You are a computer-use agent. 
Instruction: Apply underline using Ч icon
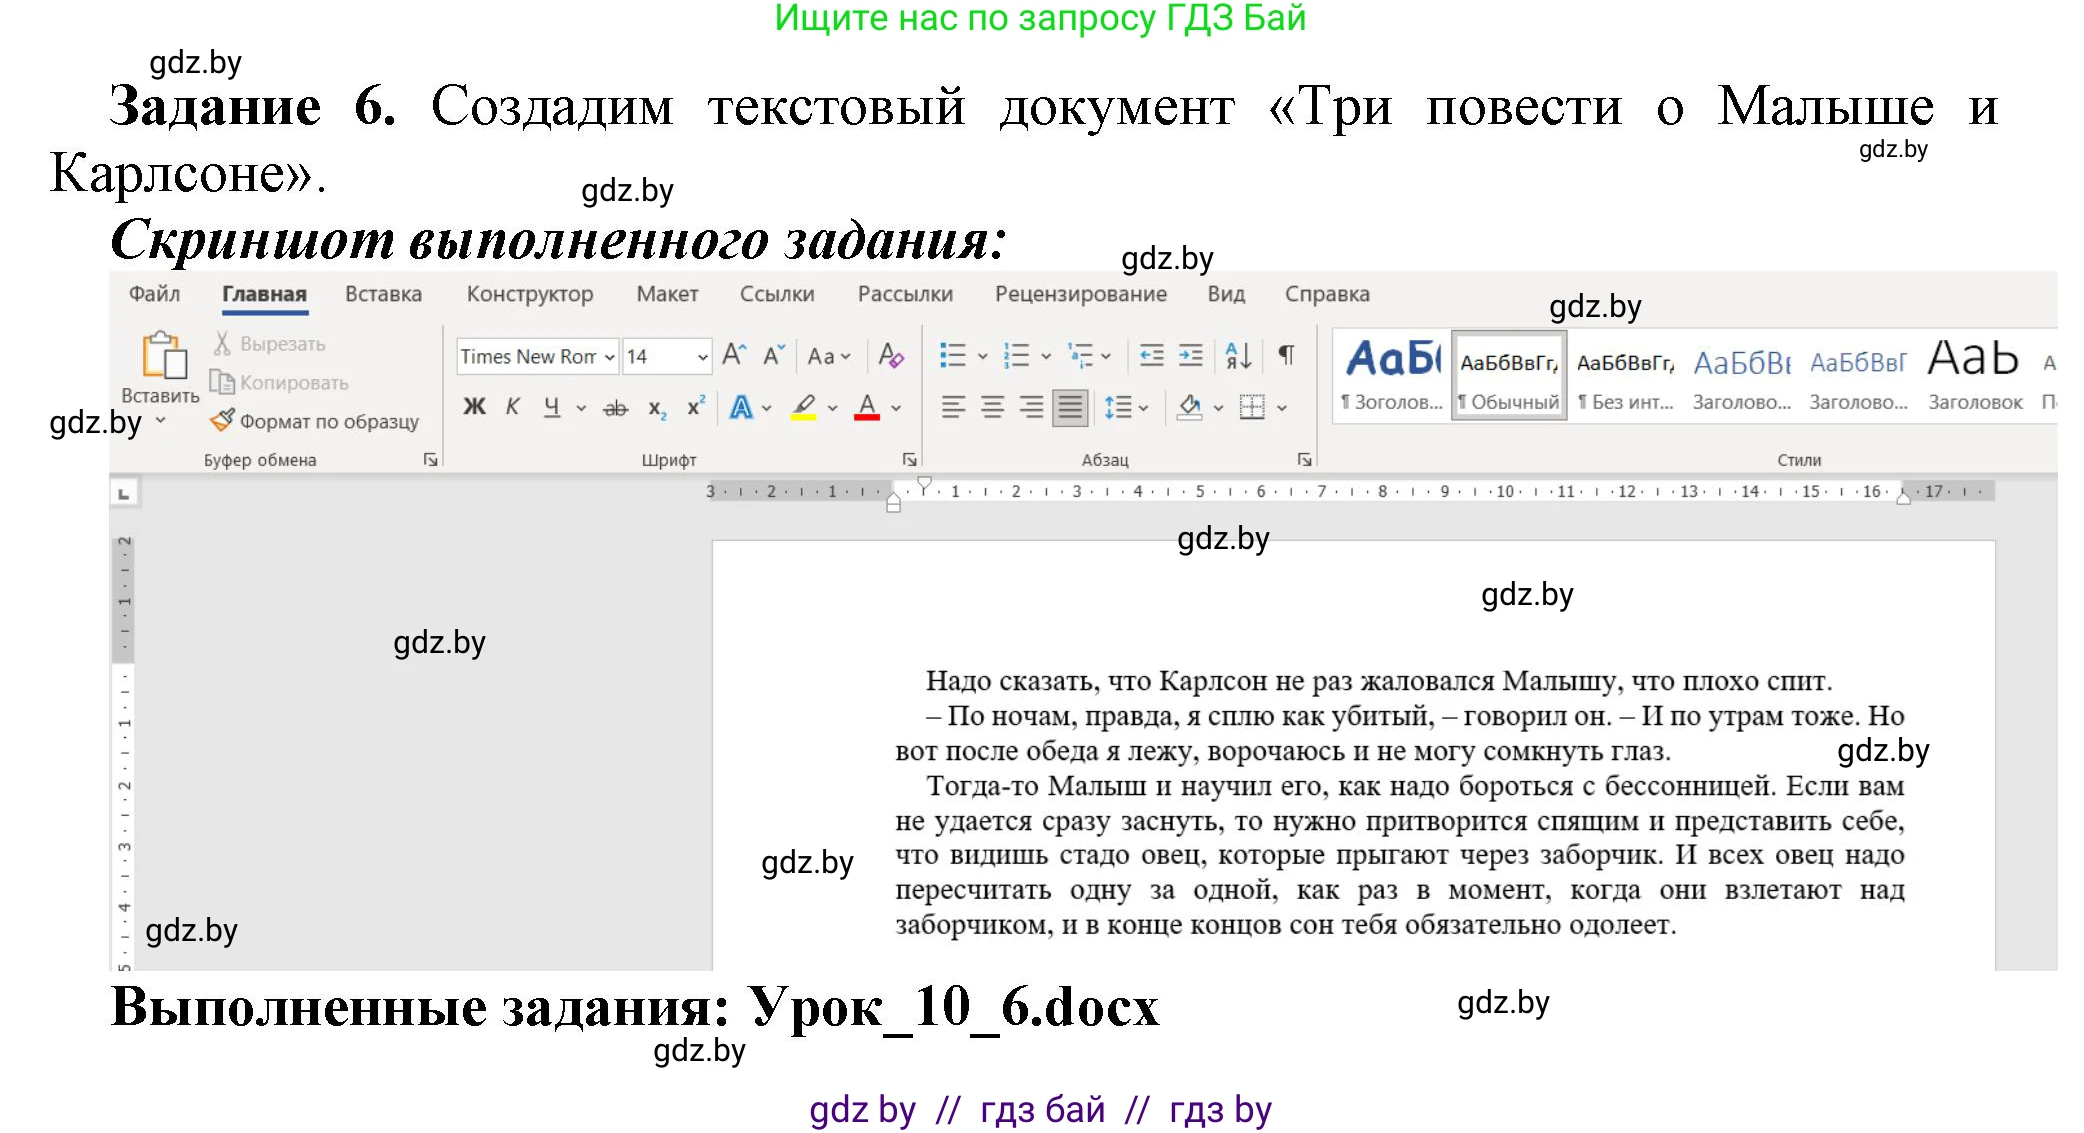point(552,407)
